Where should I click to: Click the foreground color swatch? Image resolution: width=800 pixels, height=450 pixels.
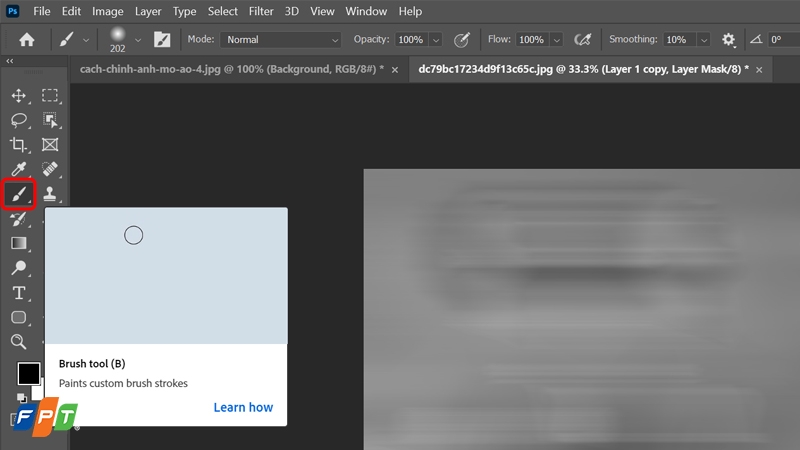tap(29, 373)
